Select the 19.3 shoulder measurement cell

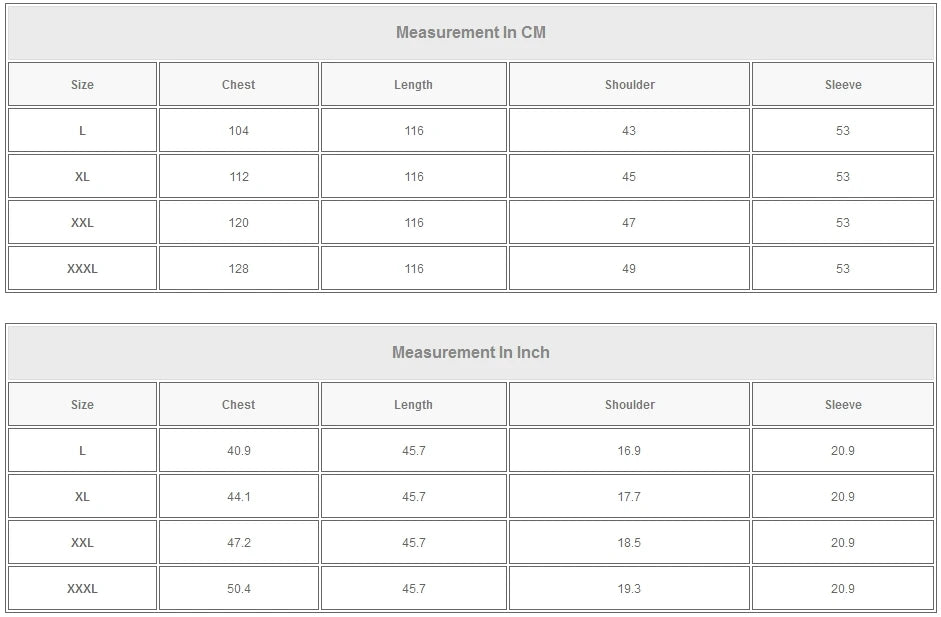point(629,589)
